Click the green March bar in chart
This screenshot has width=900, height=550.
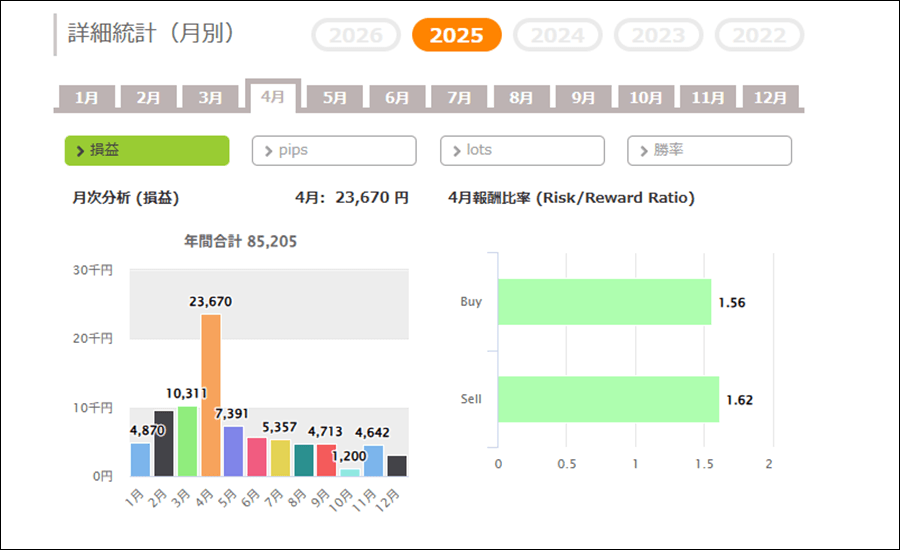pos(187,441)
